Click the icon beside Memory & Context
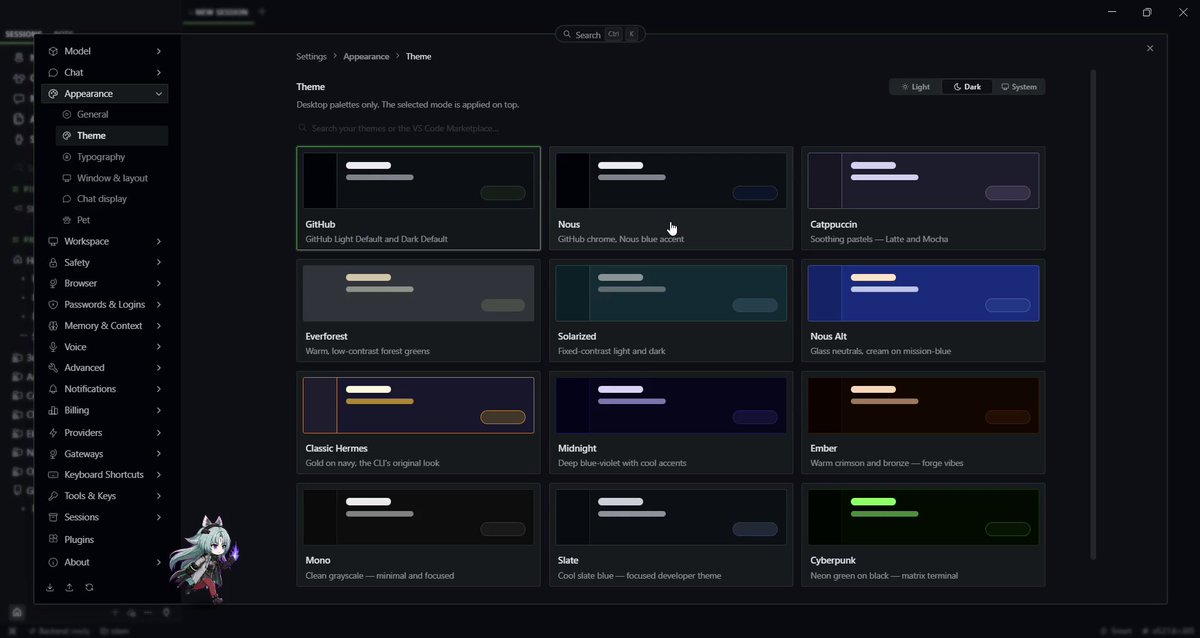Image resolution: width=1200 pixels, height=638 pixels. click(53, 326)
